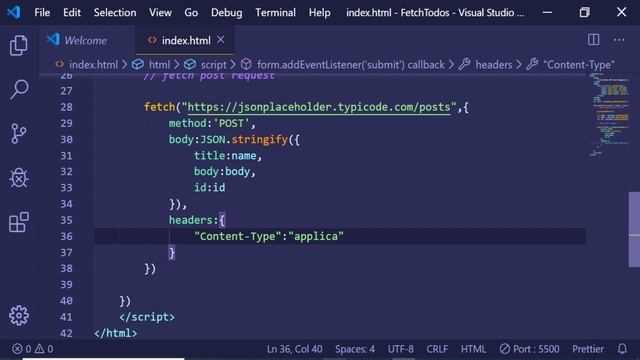This screenshot has height=360, width=640.
Task: Open the File menu
Action: coord(42,13)
